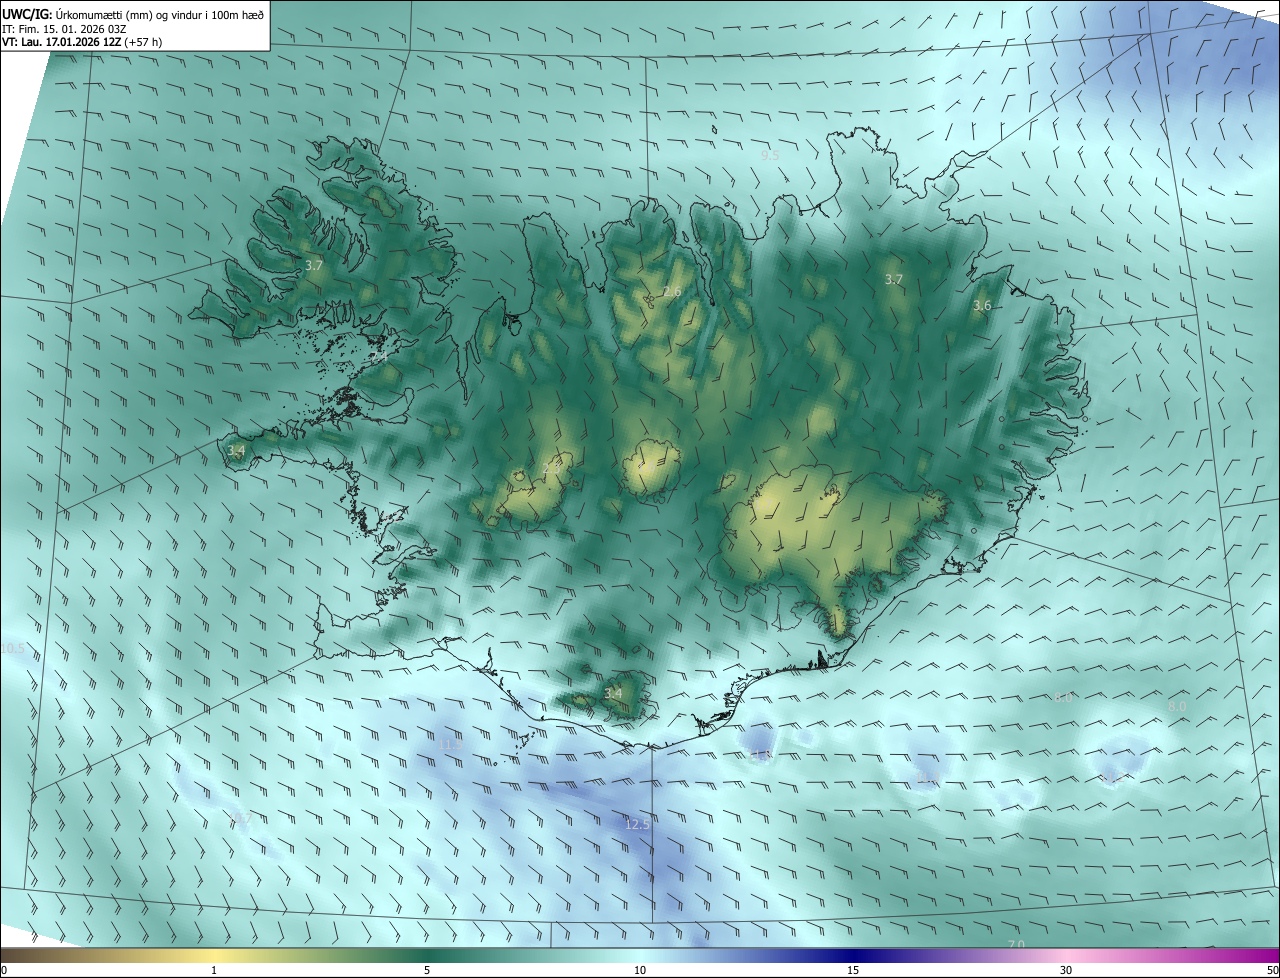Image resolution: width=1280 pixels, height=978 pixels.
Task: Select the 3.4 label on the south coast glacier
Action: coord(613,693)
